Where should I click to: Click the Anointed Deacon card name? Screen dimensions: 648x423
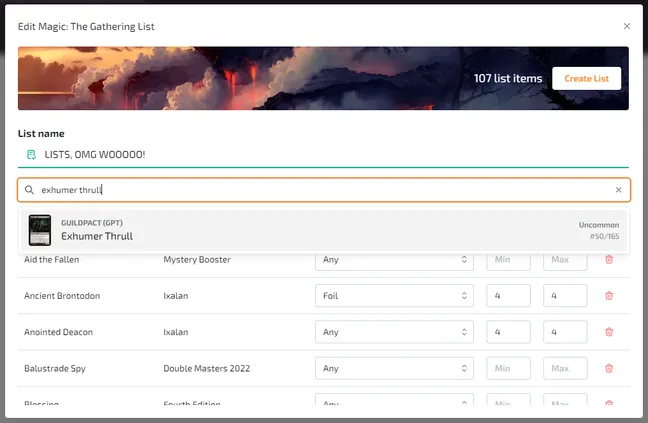(x=58, y=332)
